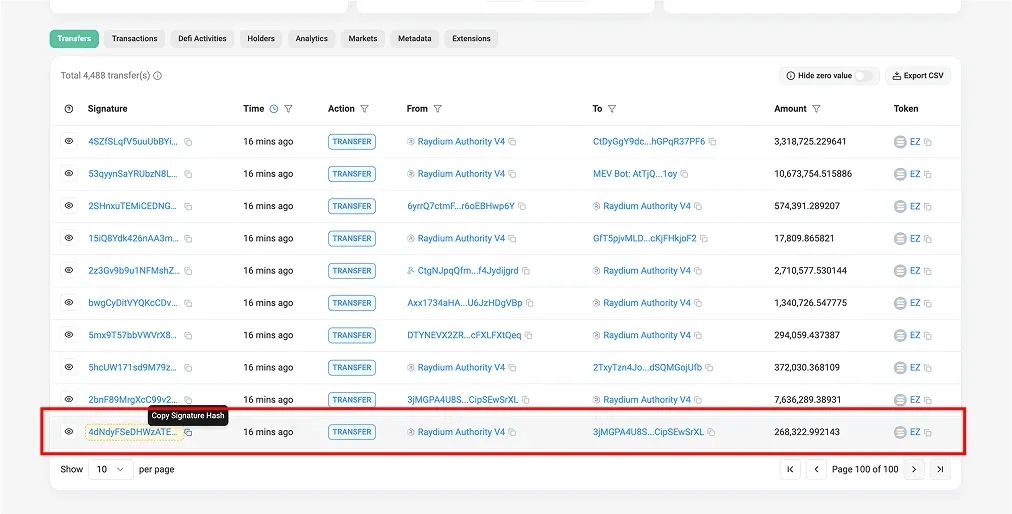Toggle eye view for row 15iQ8Ydk426nAA3m
1012x514 pixels.
click(69, 238)
